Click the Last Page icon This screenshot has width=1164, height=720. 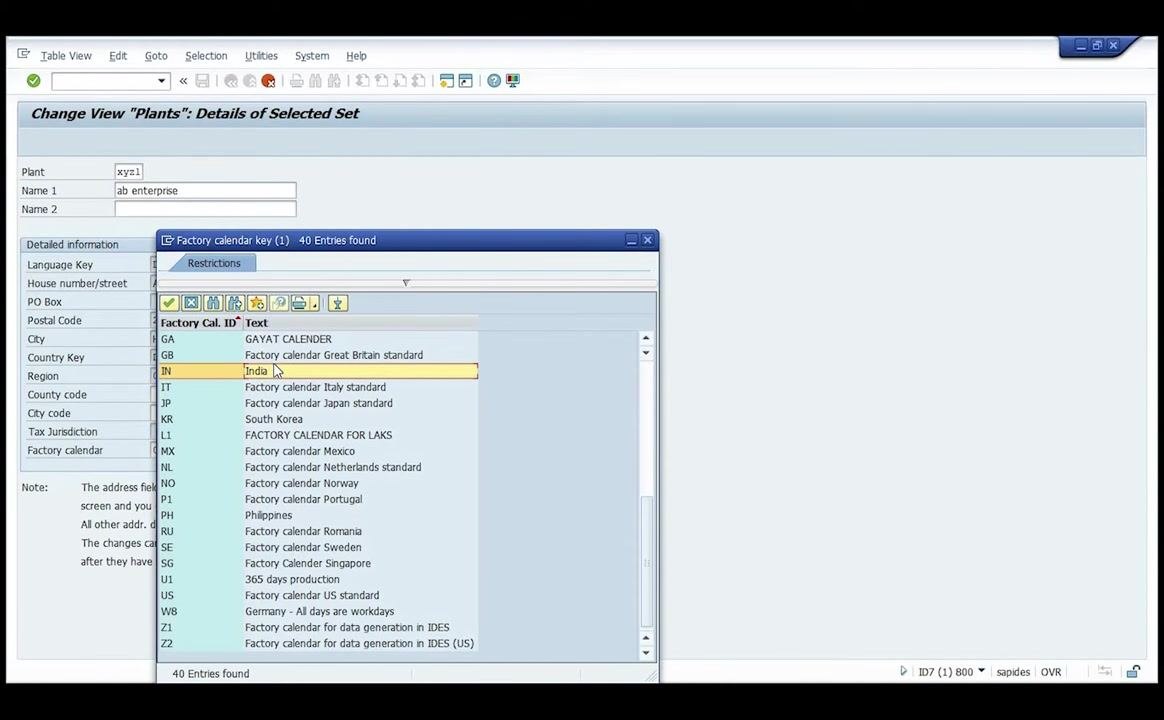(419, 81)
